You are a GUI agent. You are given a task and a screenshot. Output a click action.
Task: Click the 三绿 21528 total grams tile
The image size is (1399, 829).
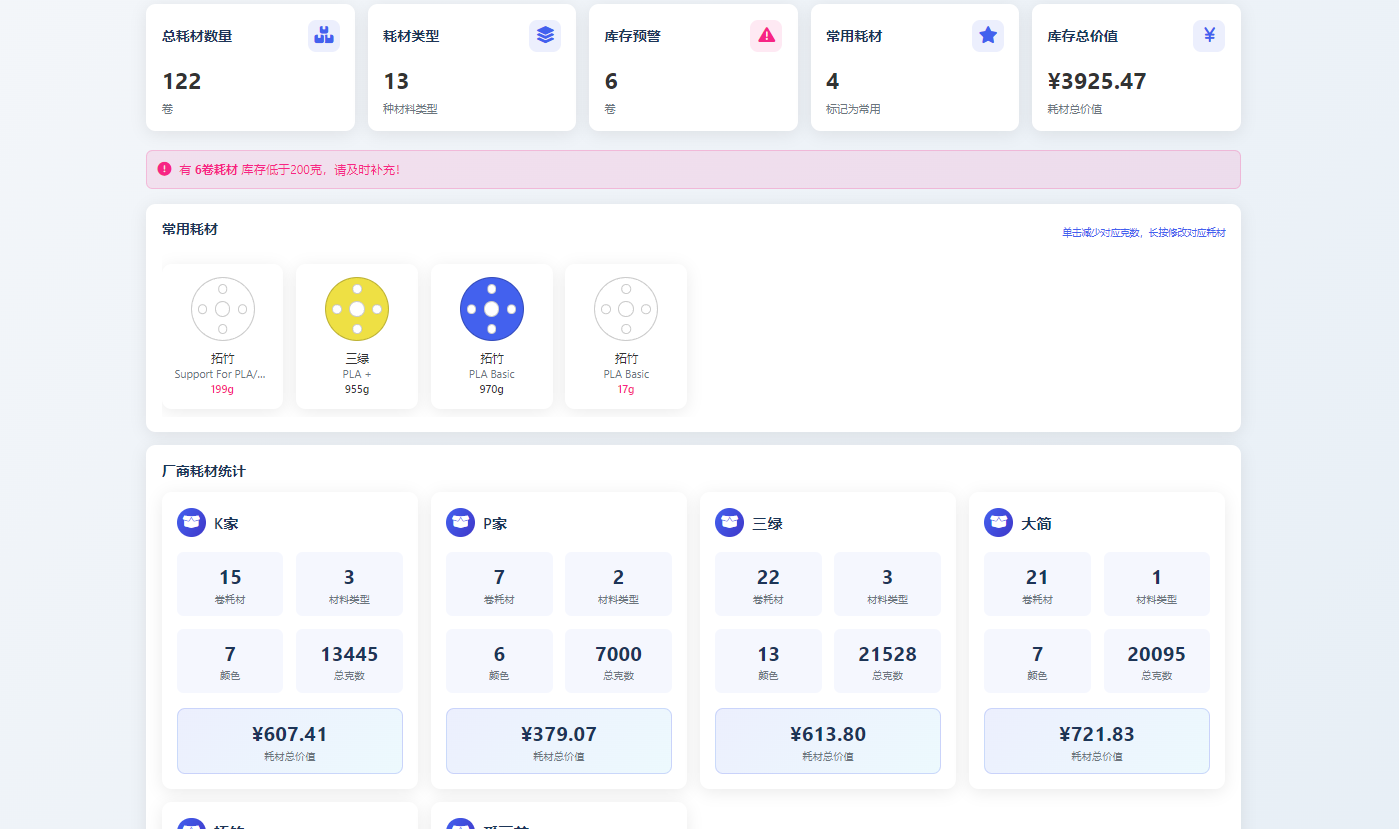887,661
